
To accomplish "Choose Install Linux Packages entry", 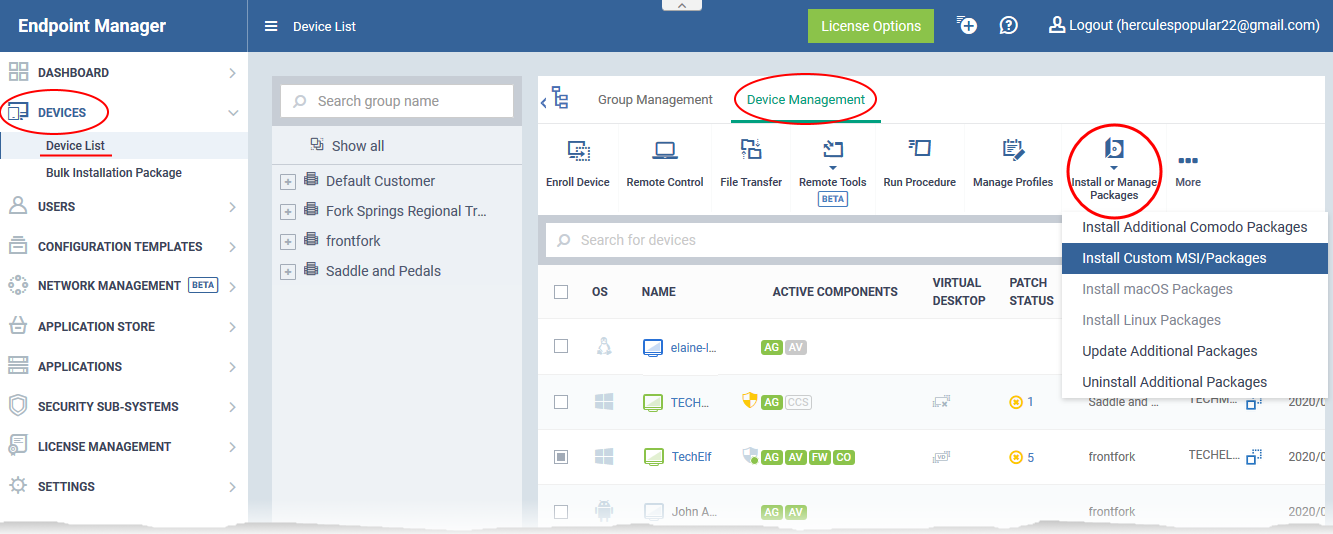I will pos(1195,320).
